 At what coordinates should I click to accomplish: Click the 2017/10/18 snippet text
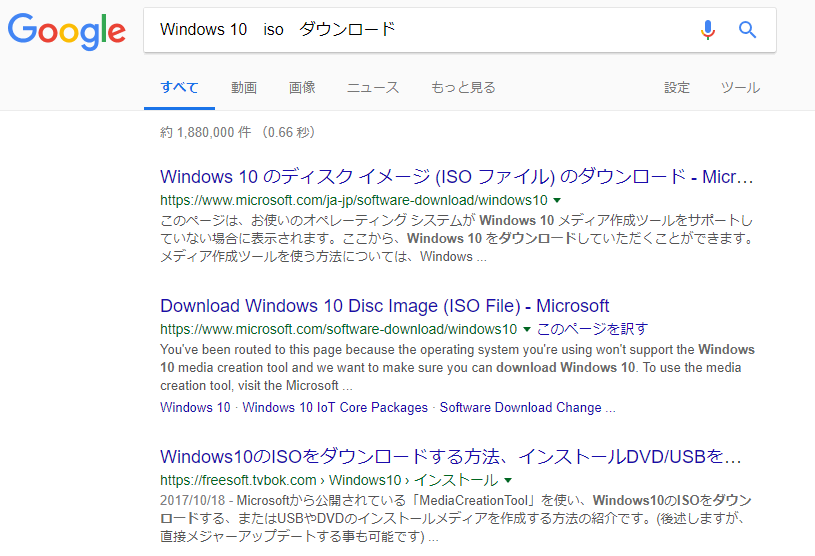click(x=455, y=518)
